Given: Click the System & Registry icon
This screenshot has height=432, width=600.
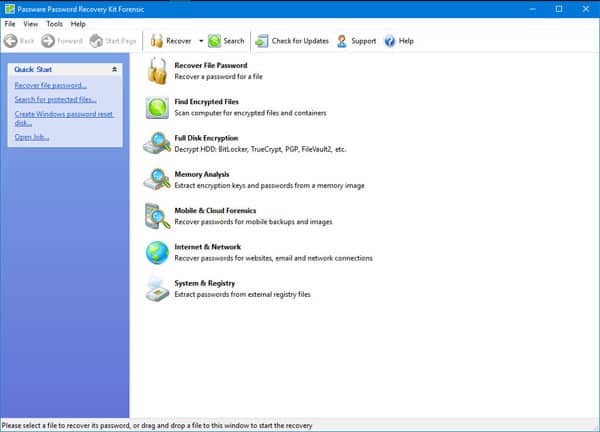Looking at the screenshot, I should point(157,289).
